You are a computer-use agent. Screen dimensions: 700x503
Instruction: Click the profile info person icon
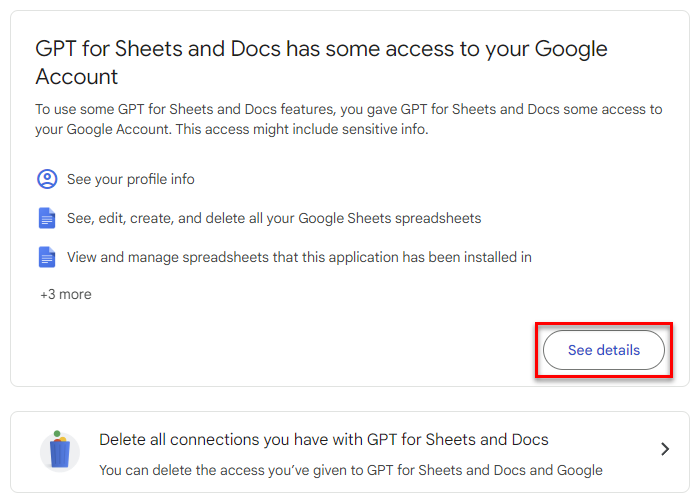(x=47, y=180)
